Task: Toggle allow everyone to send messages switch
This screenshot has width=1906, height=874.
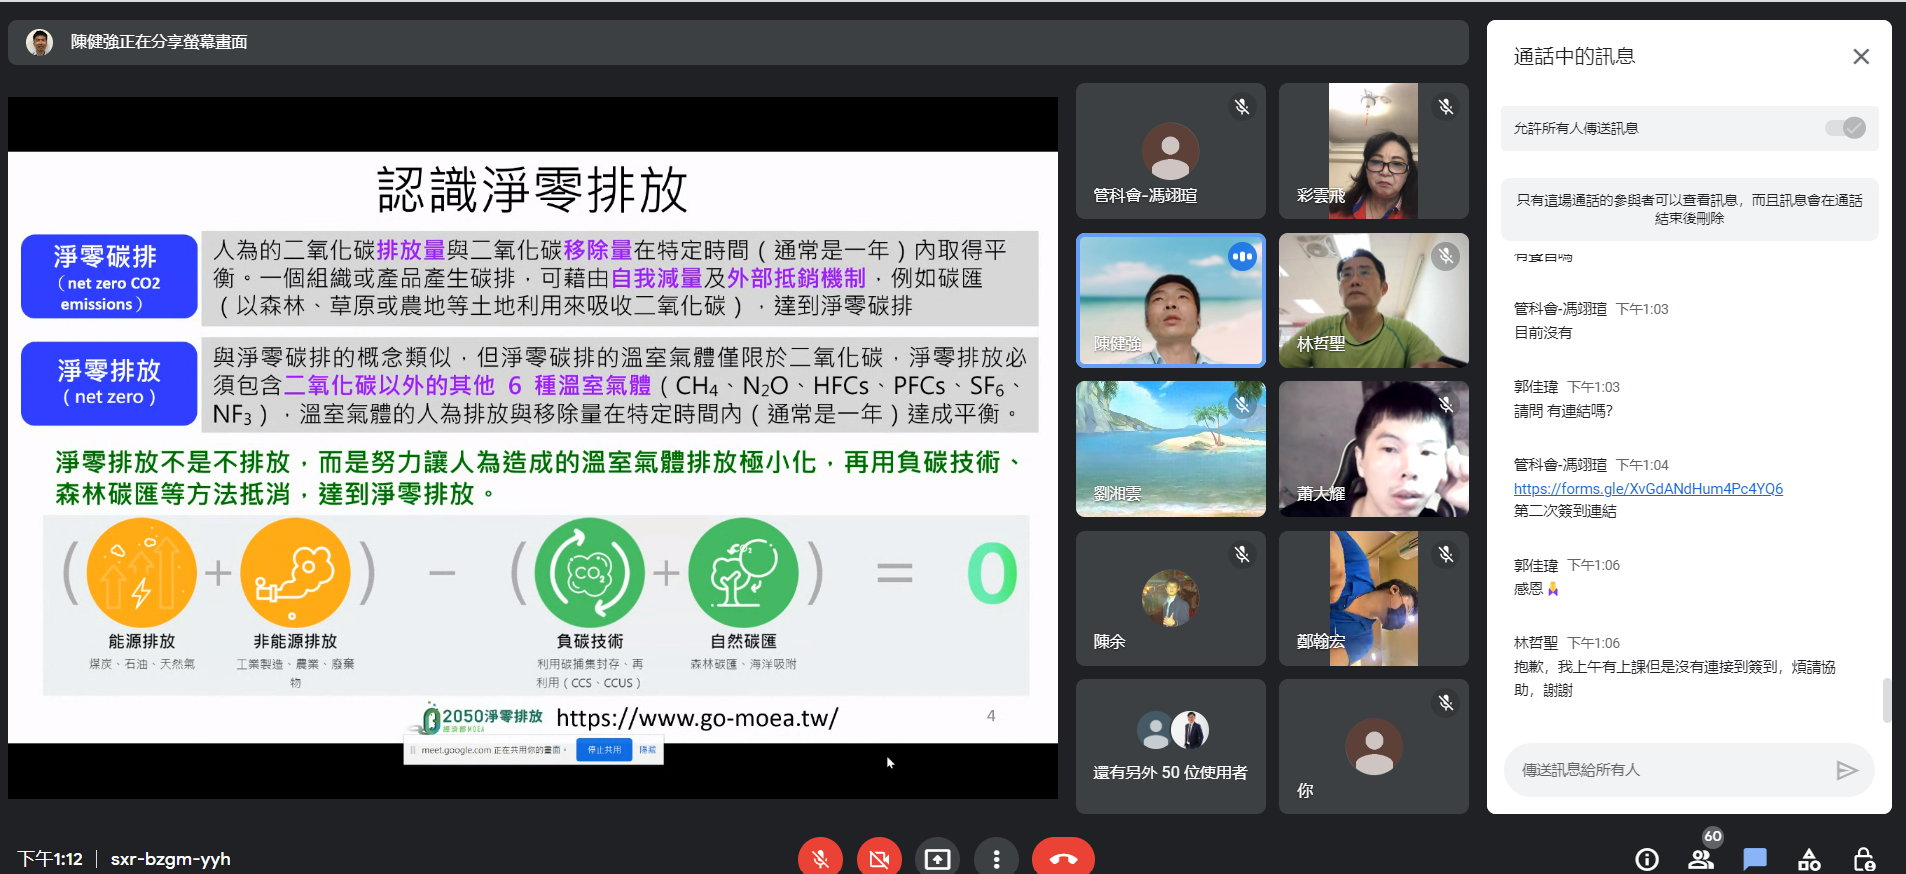Action: (x=1845, y=128)
